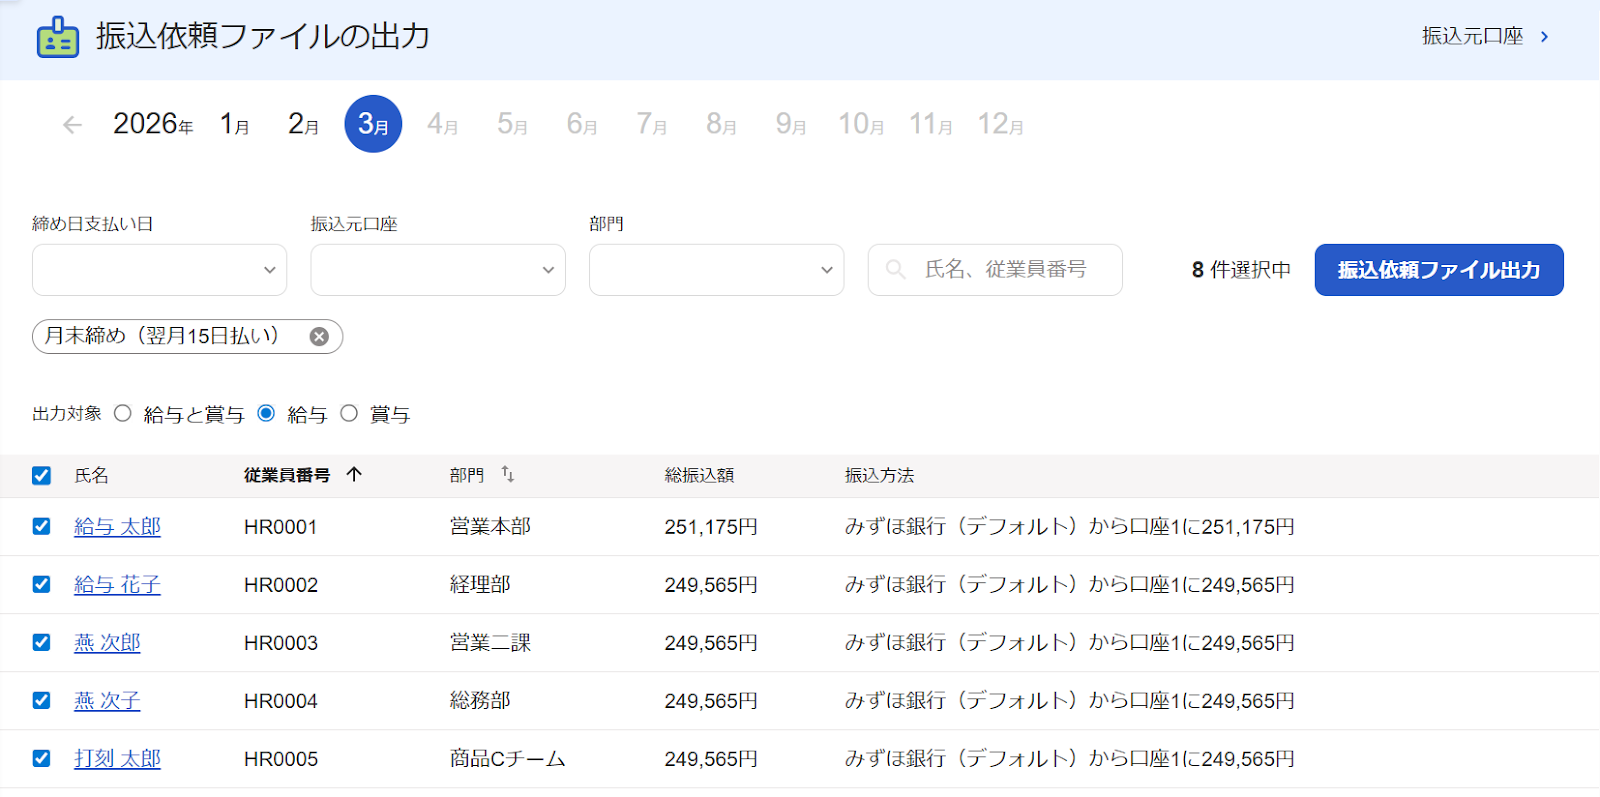Screen dimensions: 1600x797
Task: Click the 総務部 department cell
Action: 480,700
